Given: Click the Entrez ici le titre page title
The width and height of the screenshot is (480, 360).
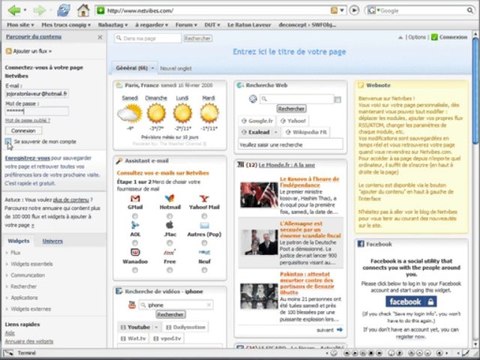Looking at the screenshot, I should (x=289, y=52).
